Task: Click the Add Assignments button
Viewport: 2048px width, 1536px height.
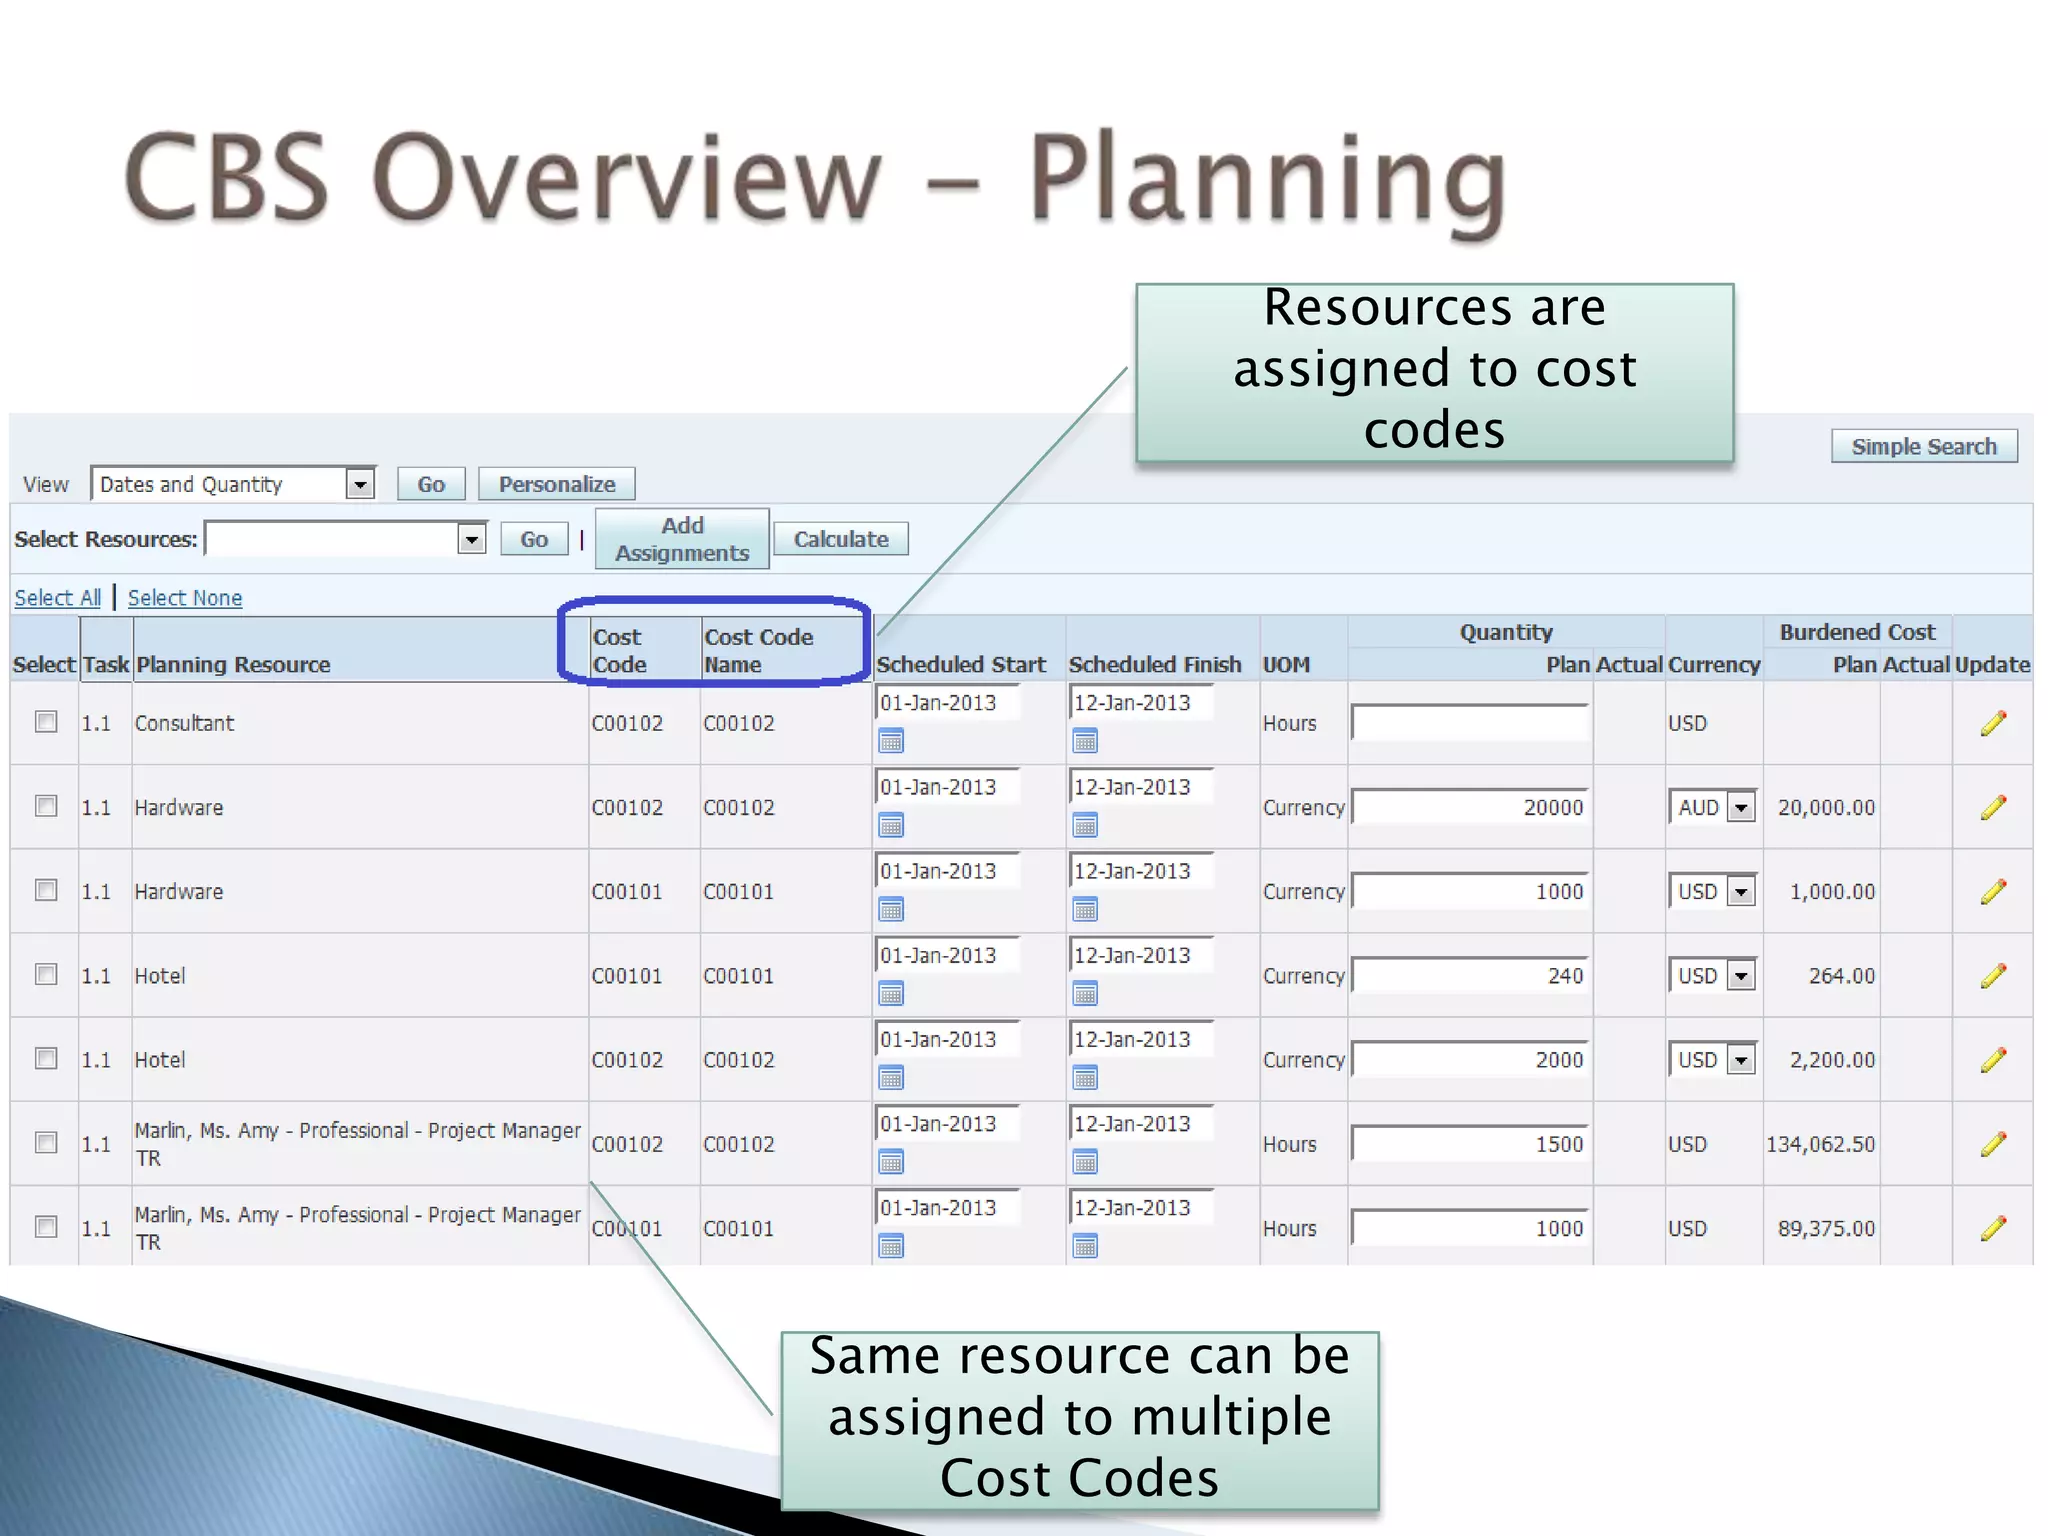Action: 682,539
